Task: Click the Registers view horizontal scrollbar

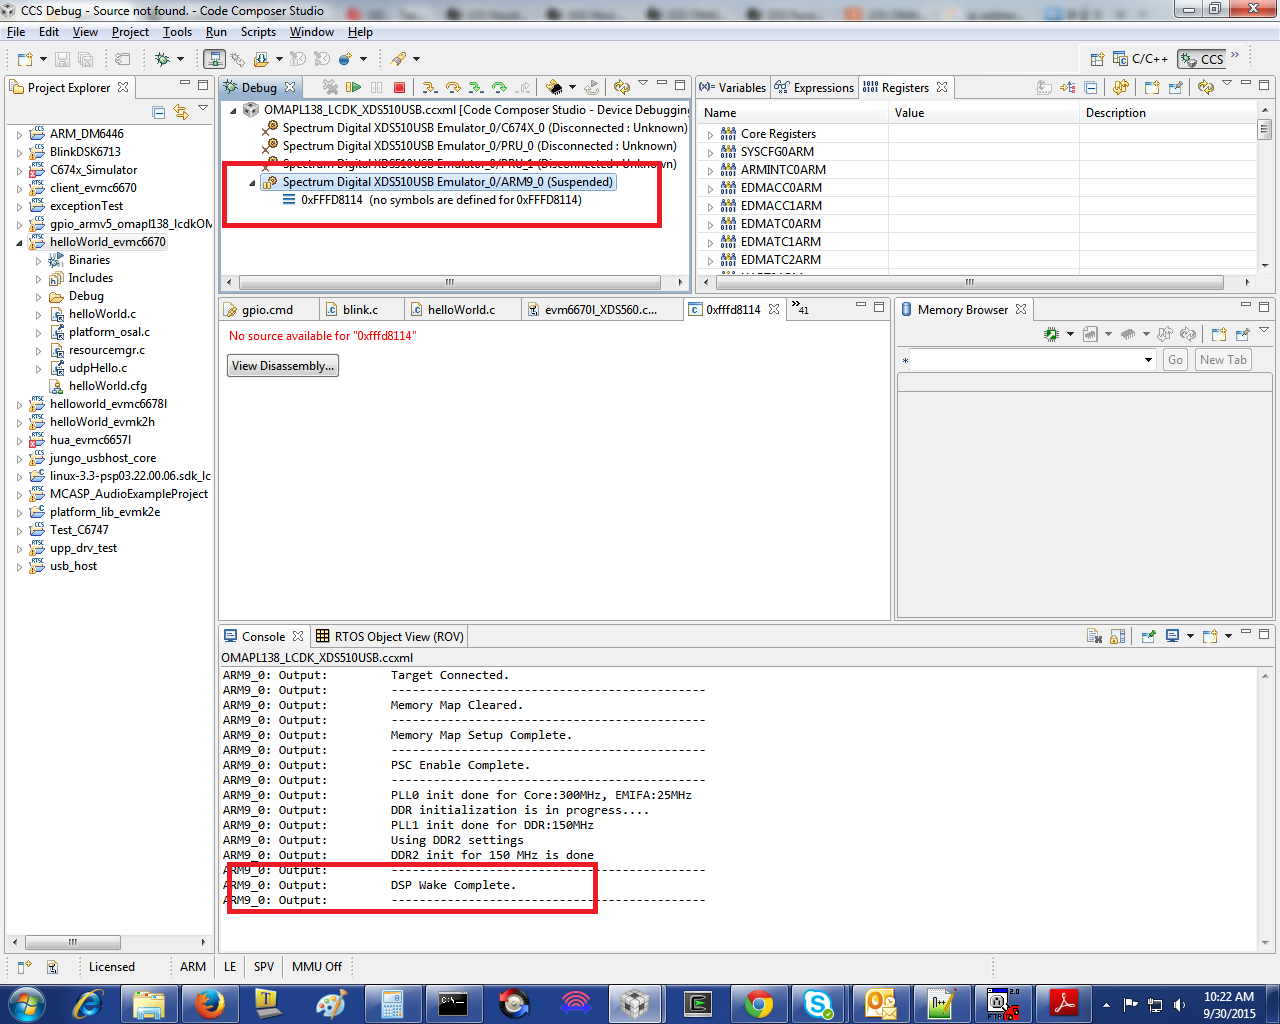Action: point(969,282)
